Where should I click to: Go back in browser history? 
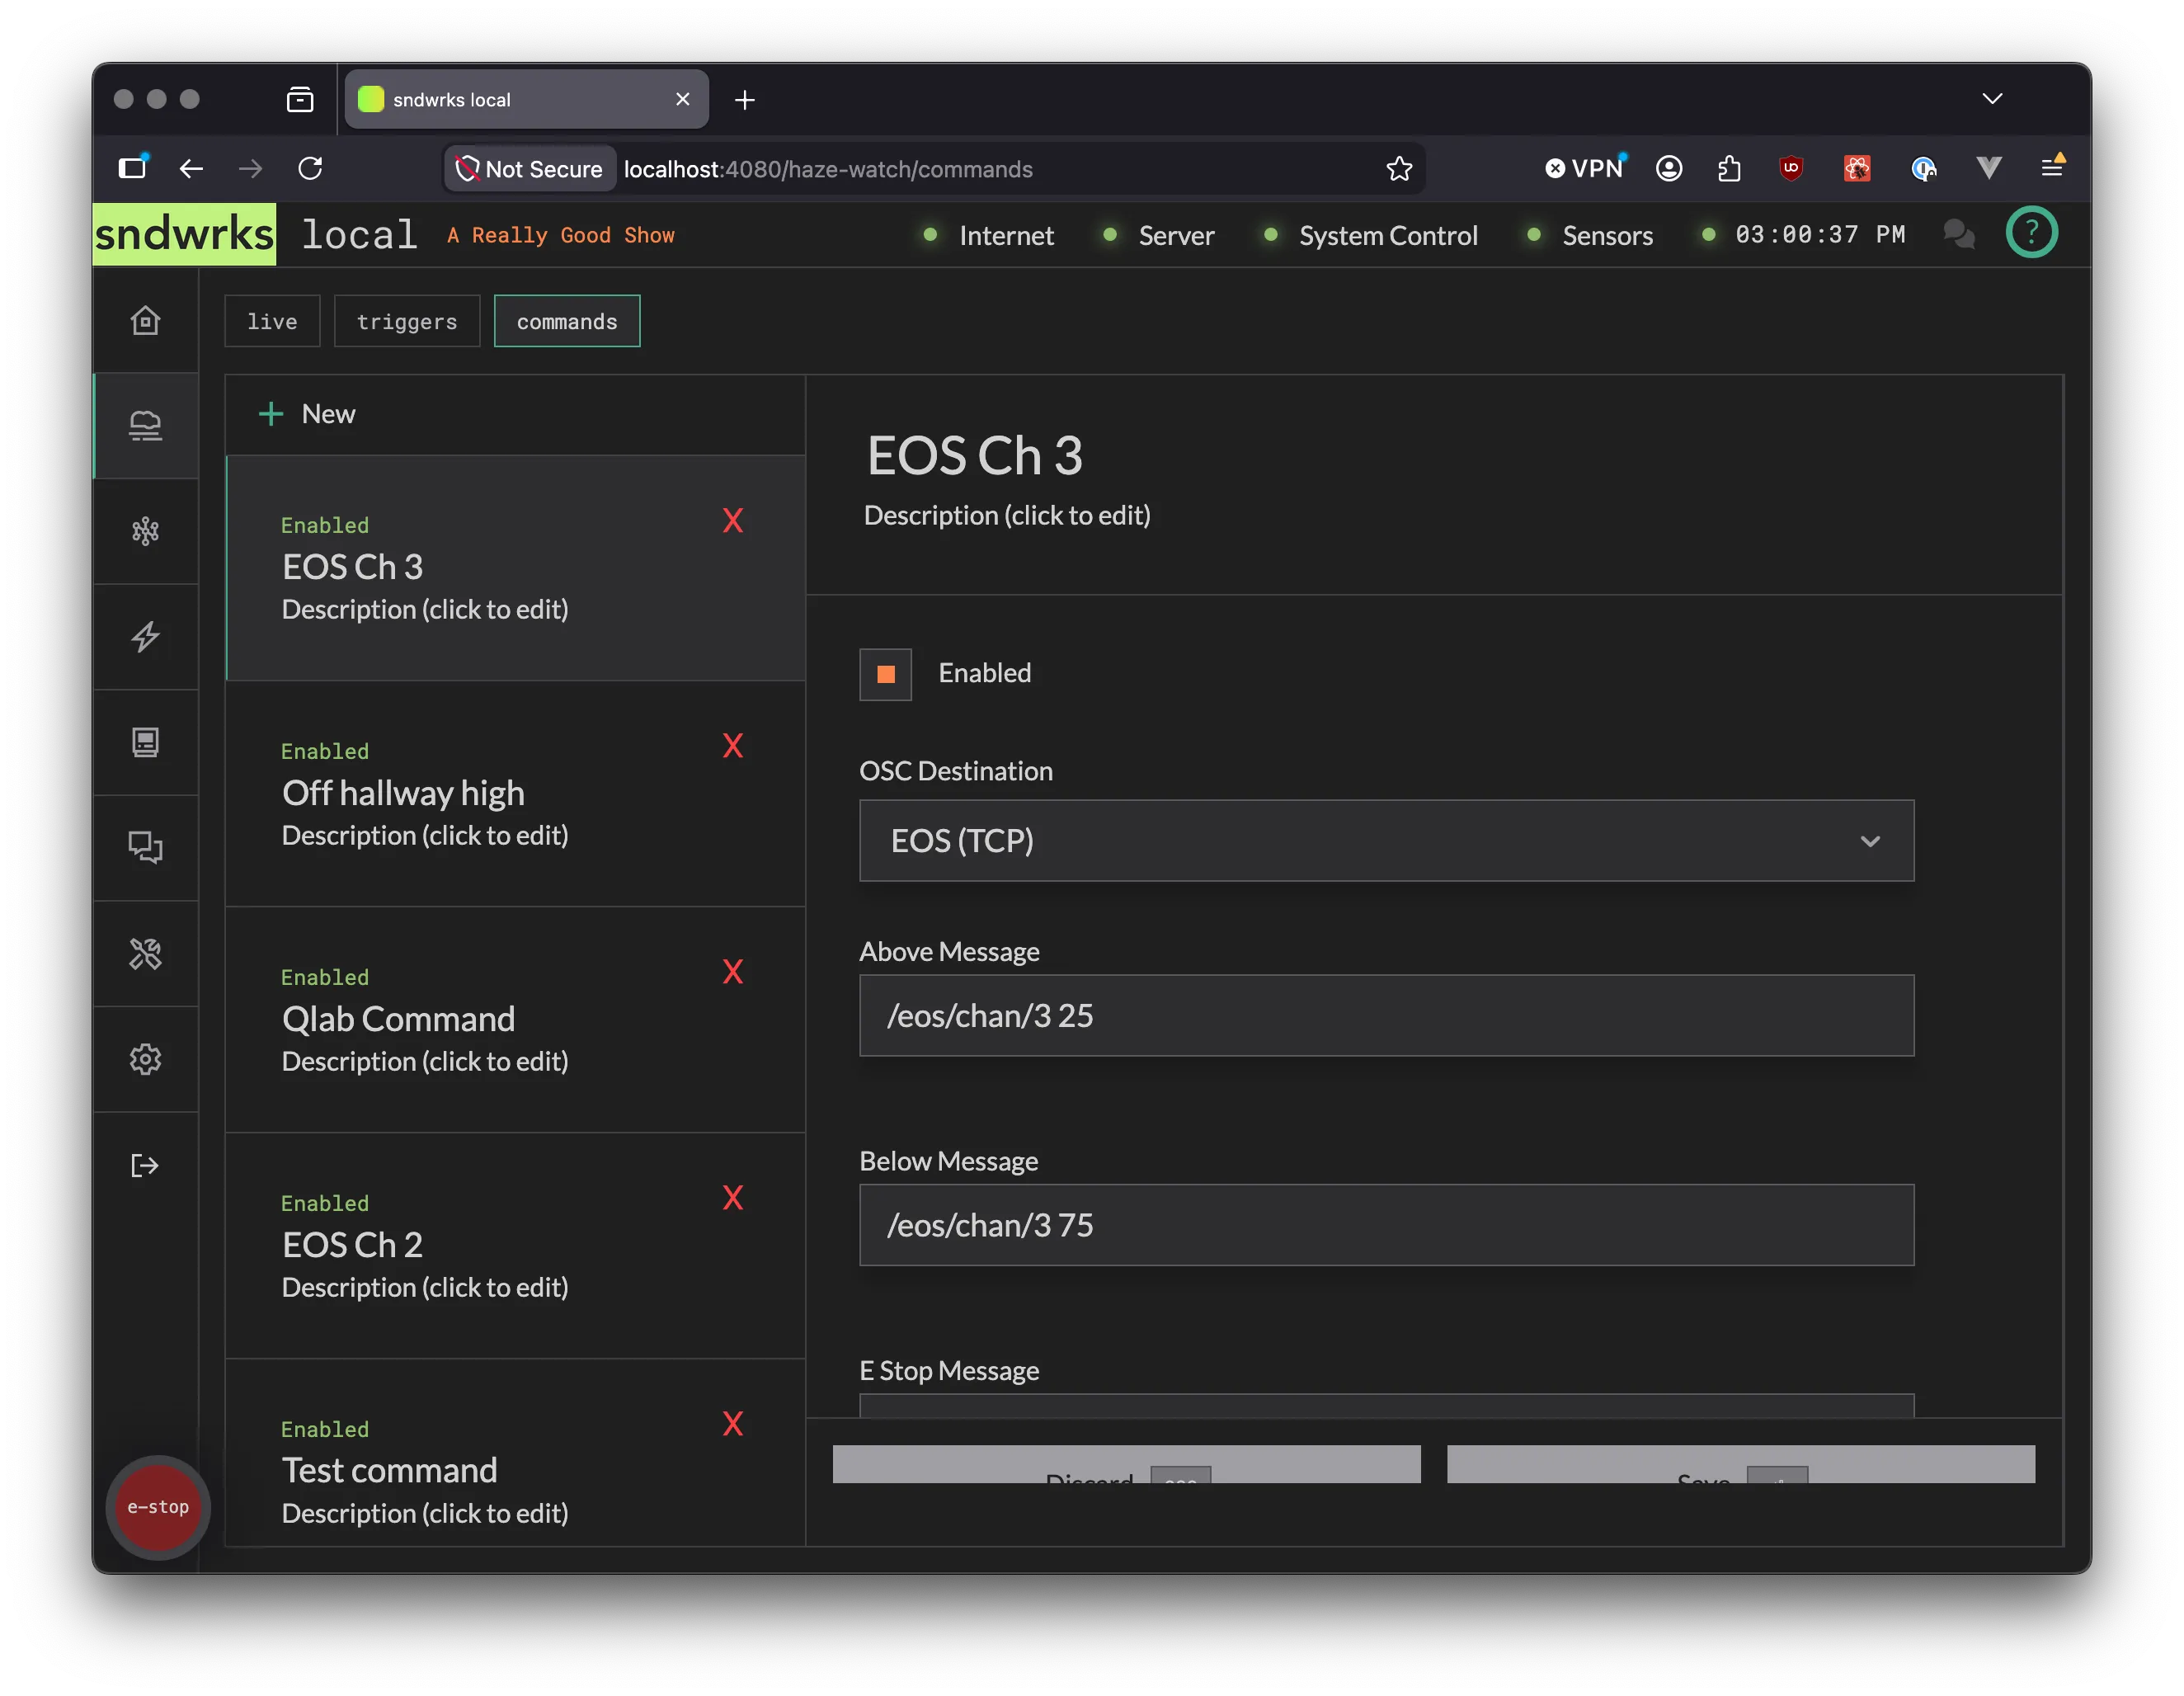191,168
